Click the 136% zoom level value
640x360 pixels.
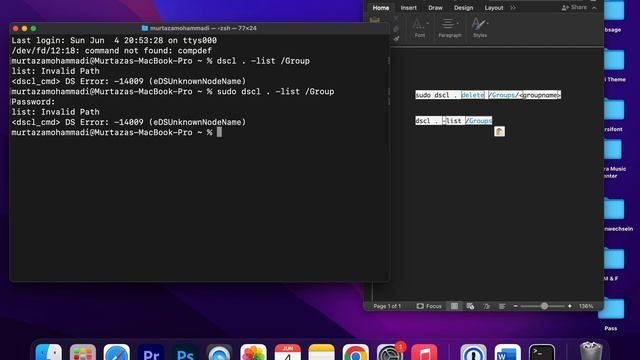coord(586,306)
